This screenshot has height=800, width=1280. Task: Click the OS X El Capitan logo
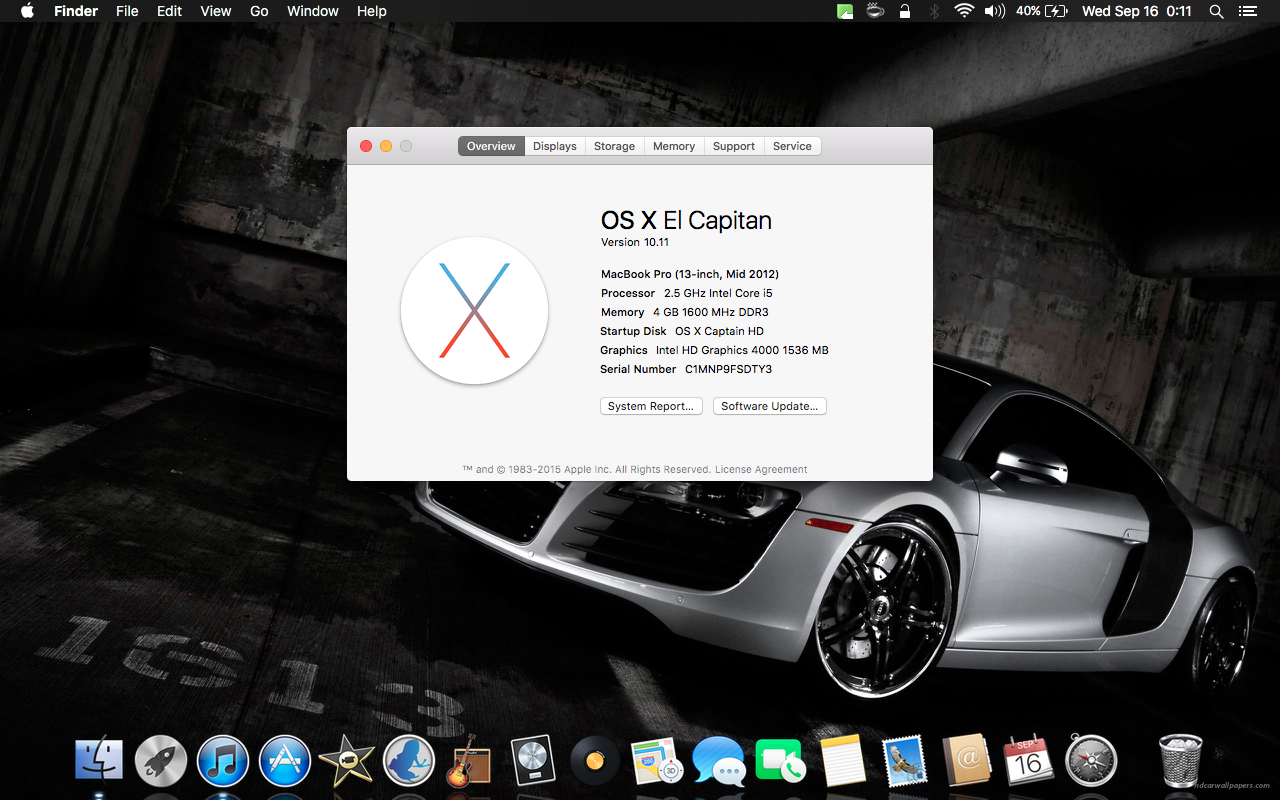[x=475, y=310]
